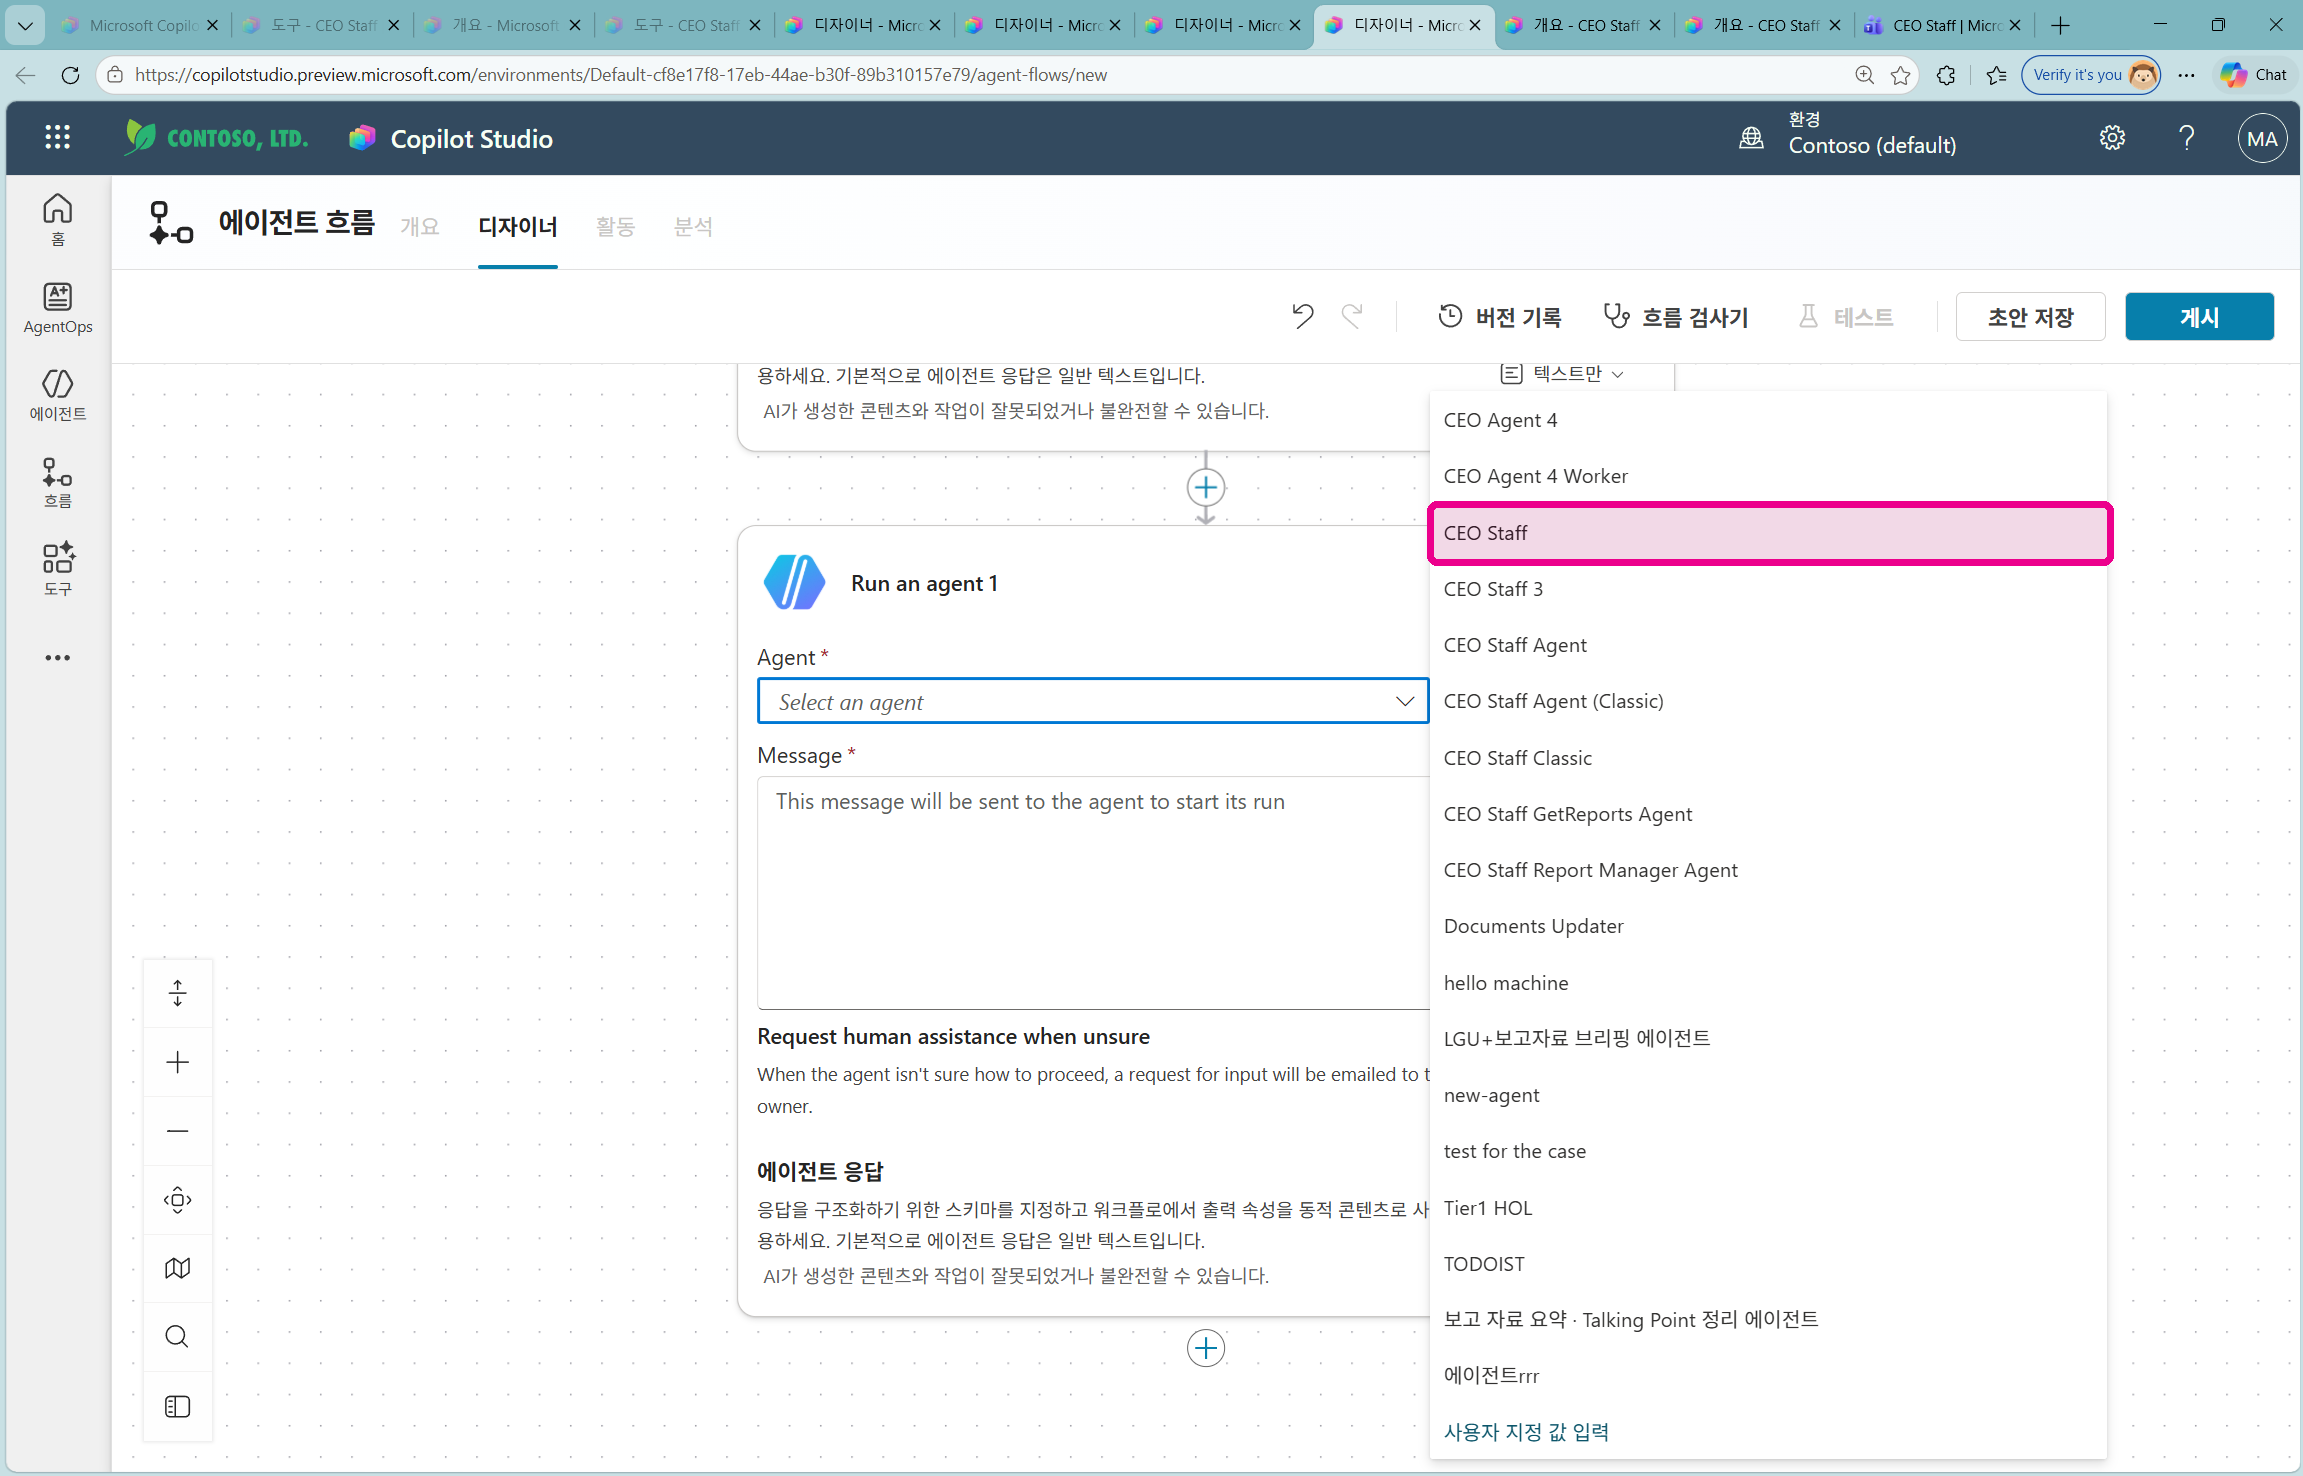Pick CEO Staff GetReports Agent option
Viewport: 2303px width, 1476px height.
coord(1768,814)
